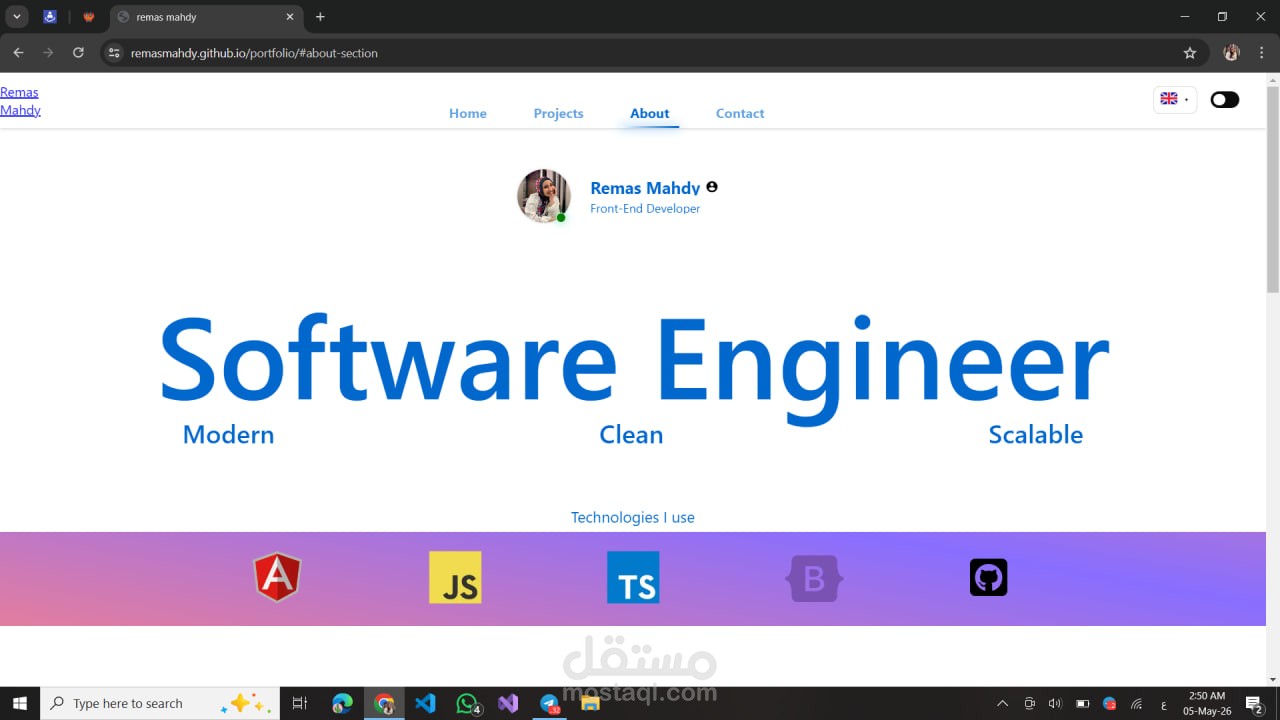Switch to the remas mahdy browser tab
The width and height of the screenshot is (1280, 720).
pyautogui.click(x=205, y=17)
